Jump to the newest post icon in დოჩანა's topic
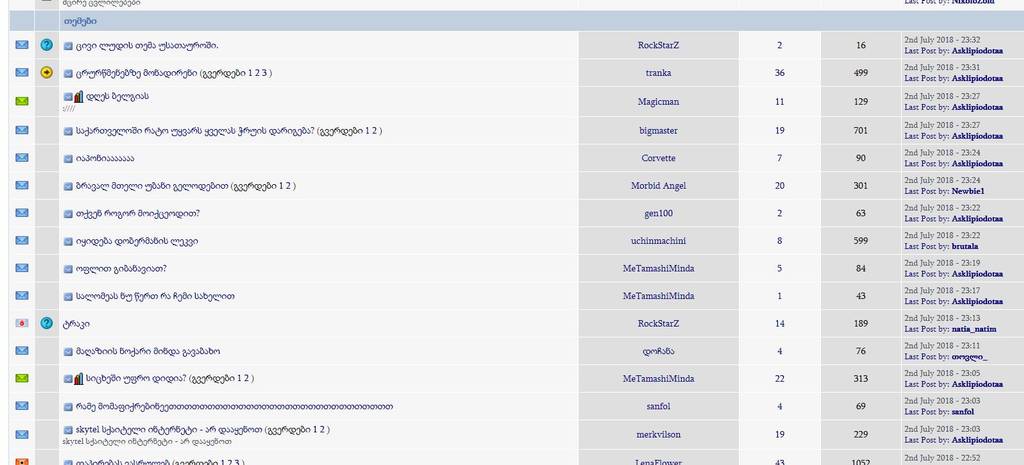This screenshot has width=1024, height=465. 68,352
